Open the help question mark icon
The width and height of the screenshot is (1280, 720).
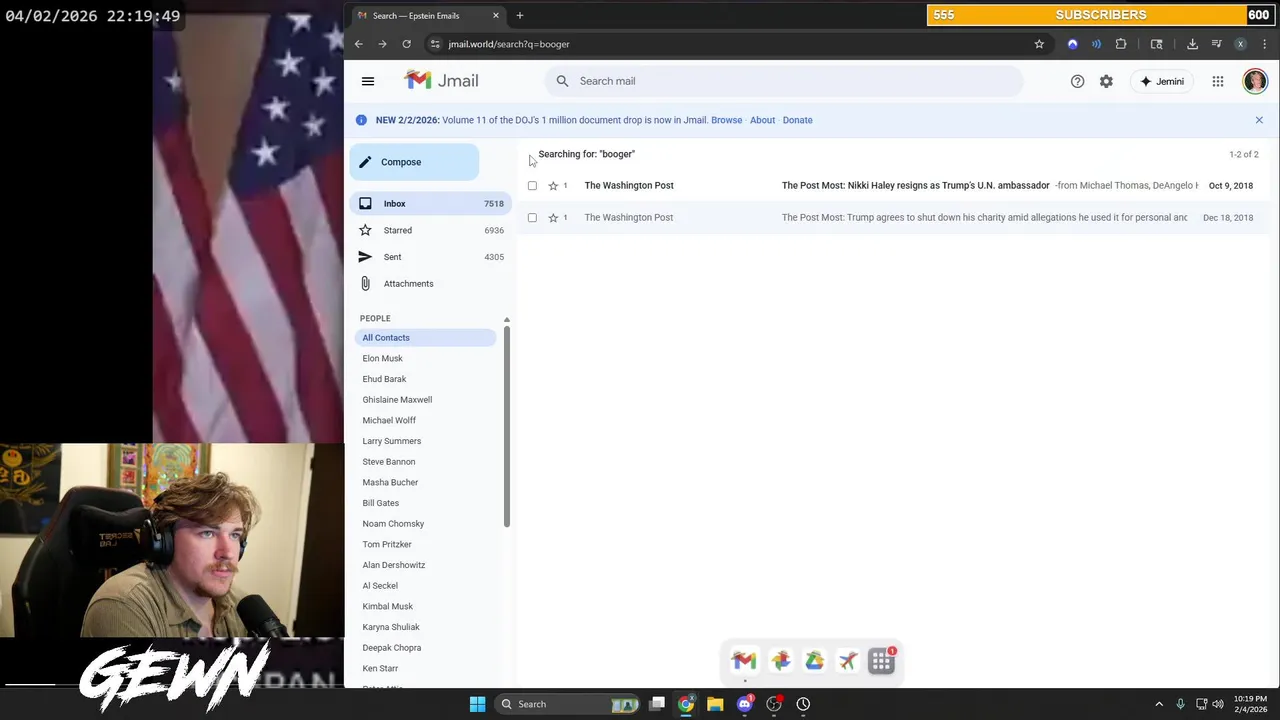(1077, 81)
